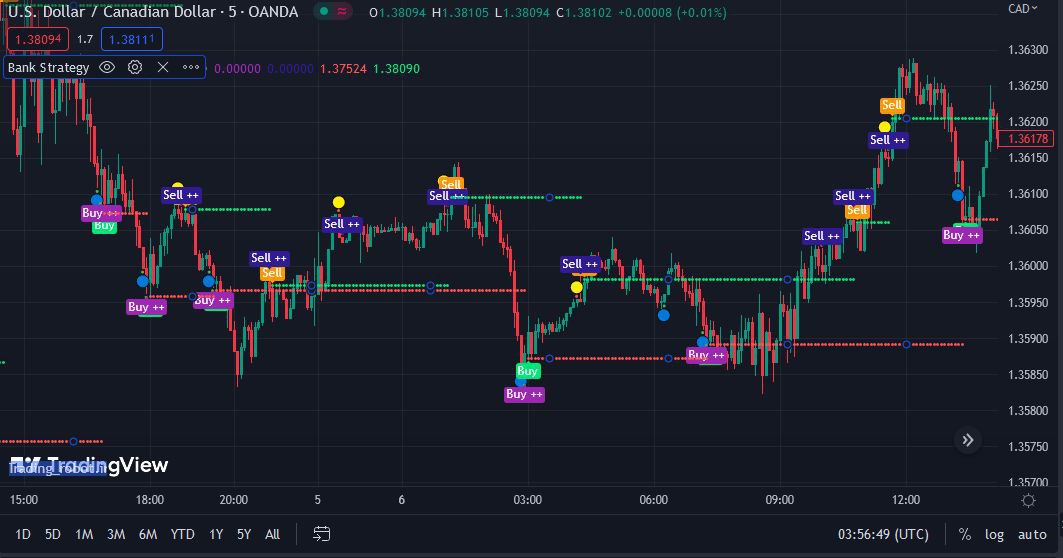Hide the Bank Strategy indicator
This screenshot has height=558, width=1063.
coord(107,67)
